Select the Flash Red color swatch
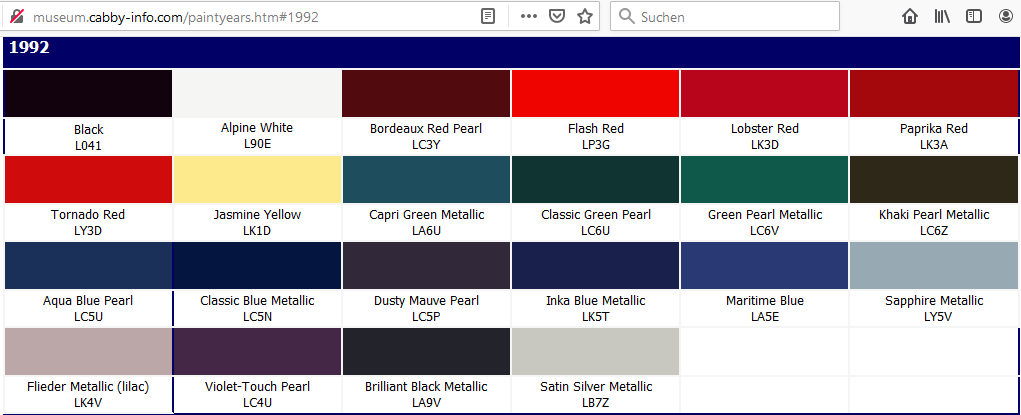The height and width of the screenshot is (415, 1021). tap(595, 94)
